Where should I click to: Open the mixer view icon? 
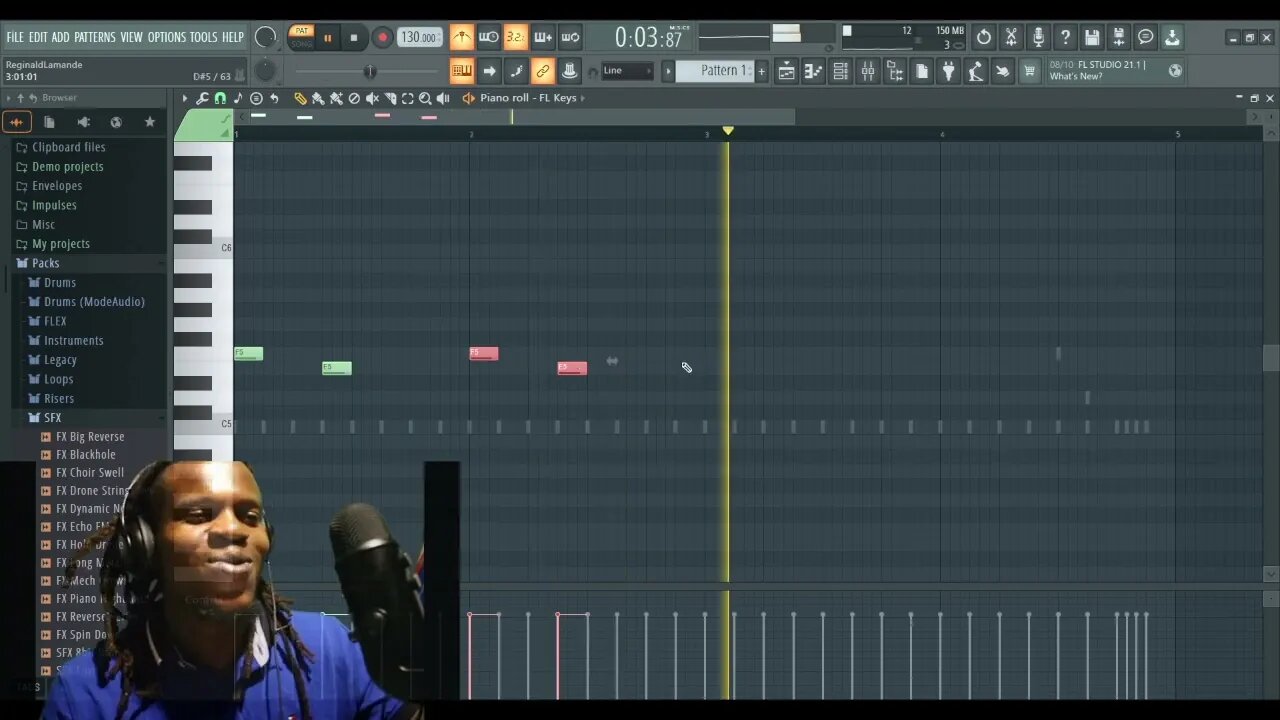(867, 71)
